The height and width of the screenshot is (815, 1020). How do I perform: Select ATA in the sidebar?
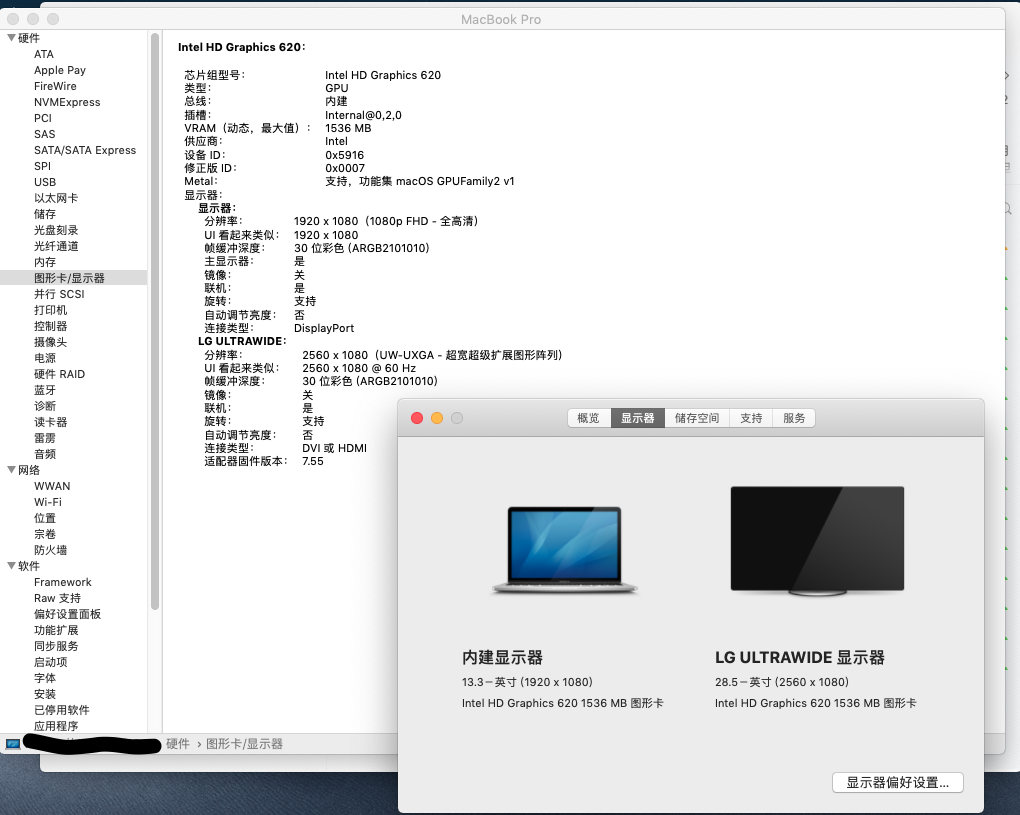coord(44,54)
